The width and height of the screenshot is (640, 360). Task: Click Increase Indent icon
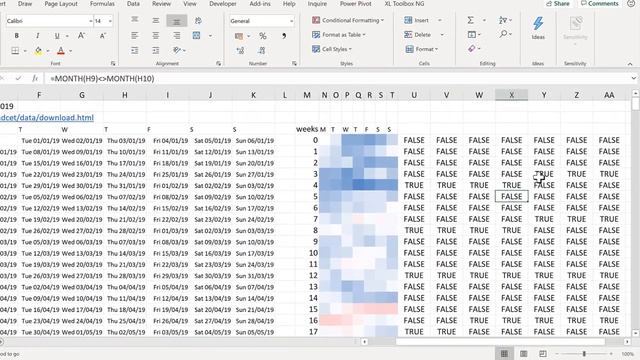(x=156, y=51)
